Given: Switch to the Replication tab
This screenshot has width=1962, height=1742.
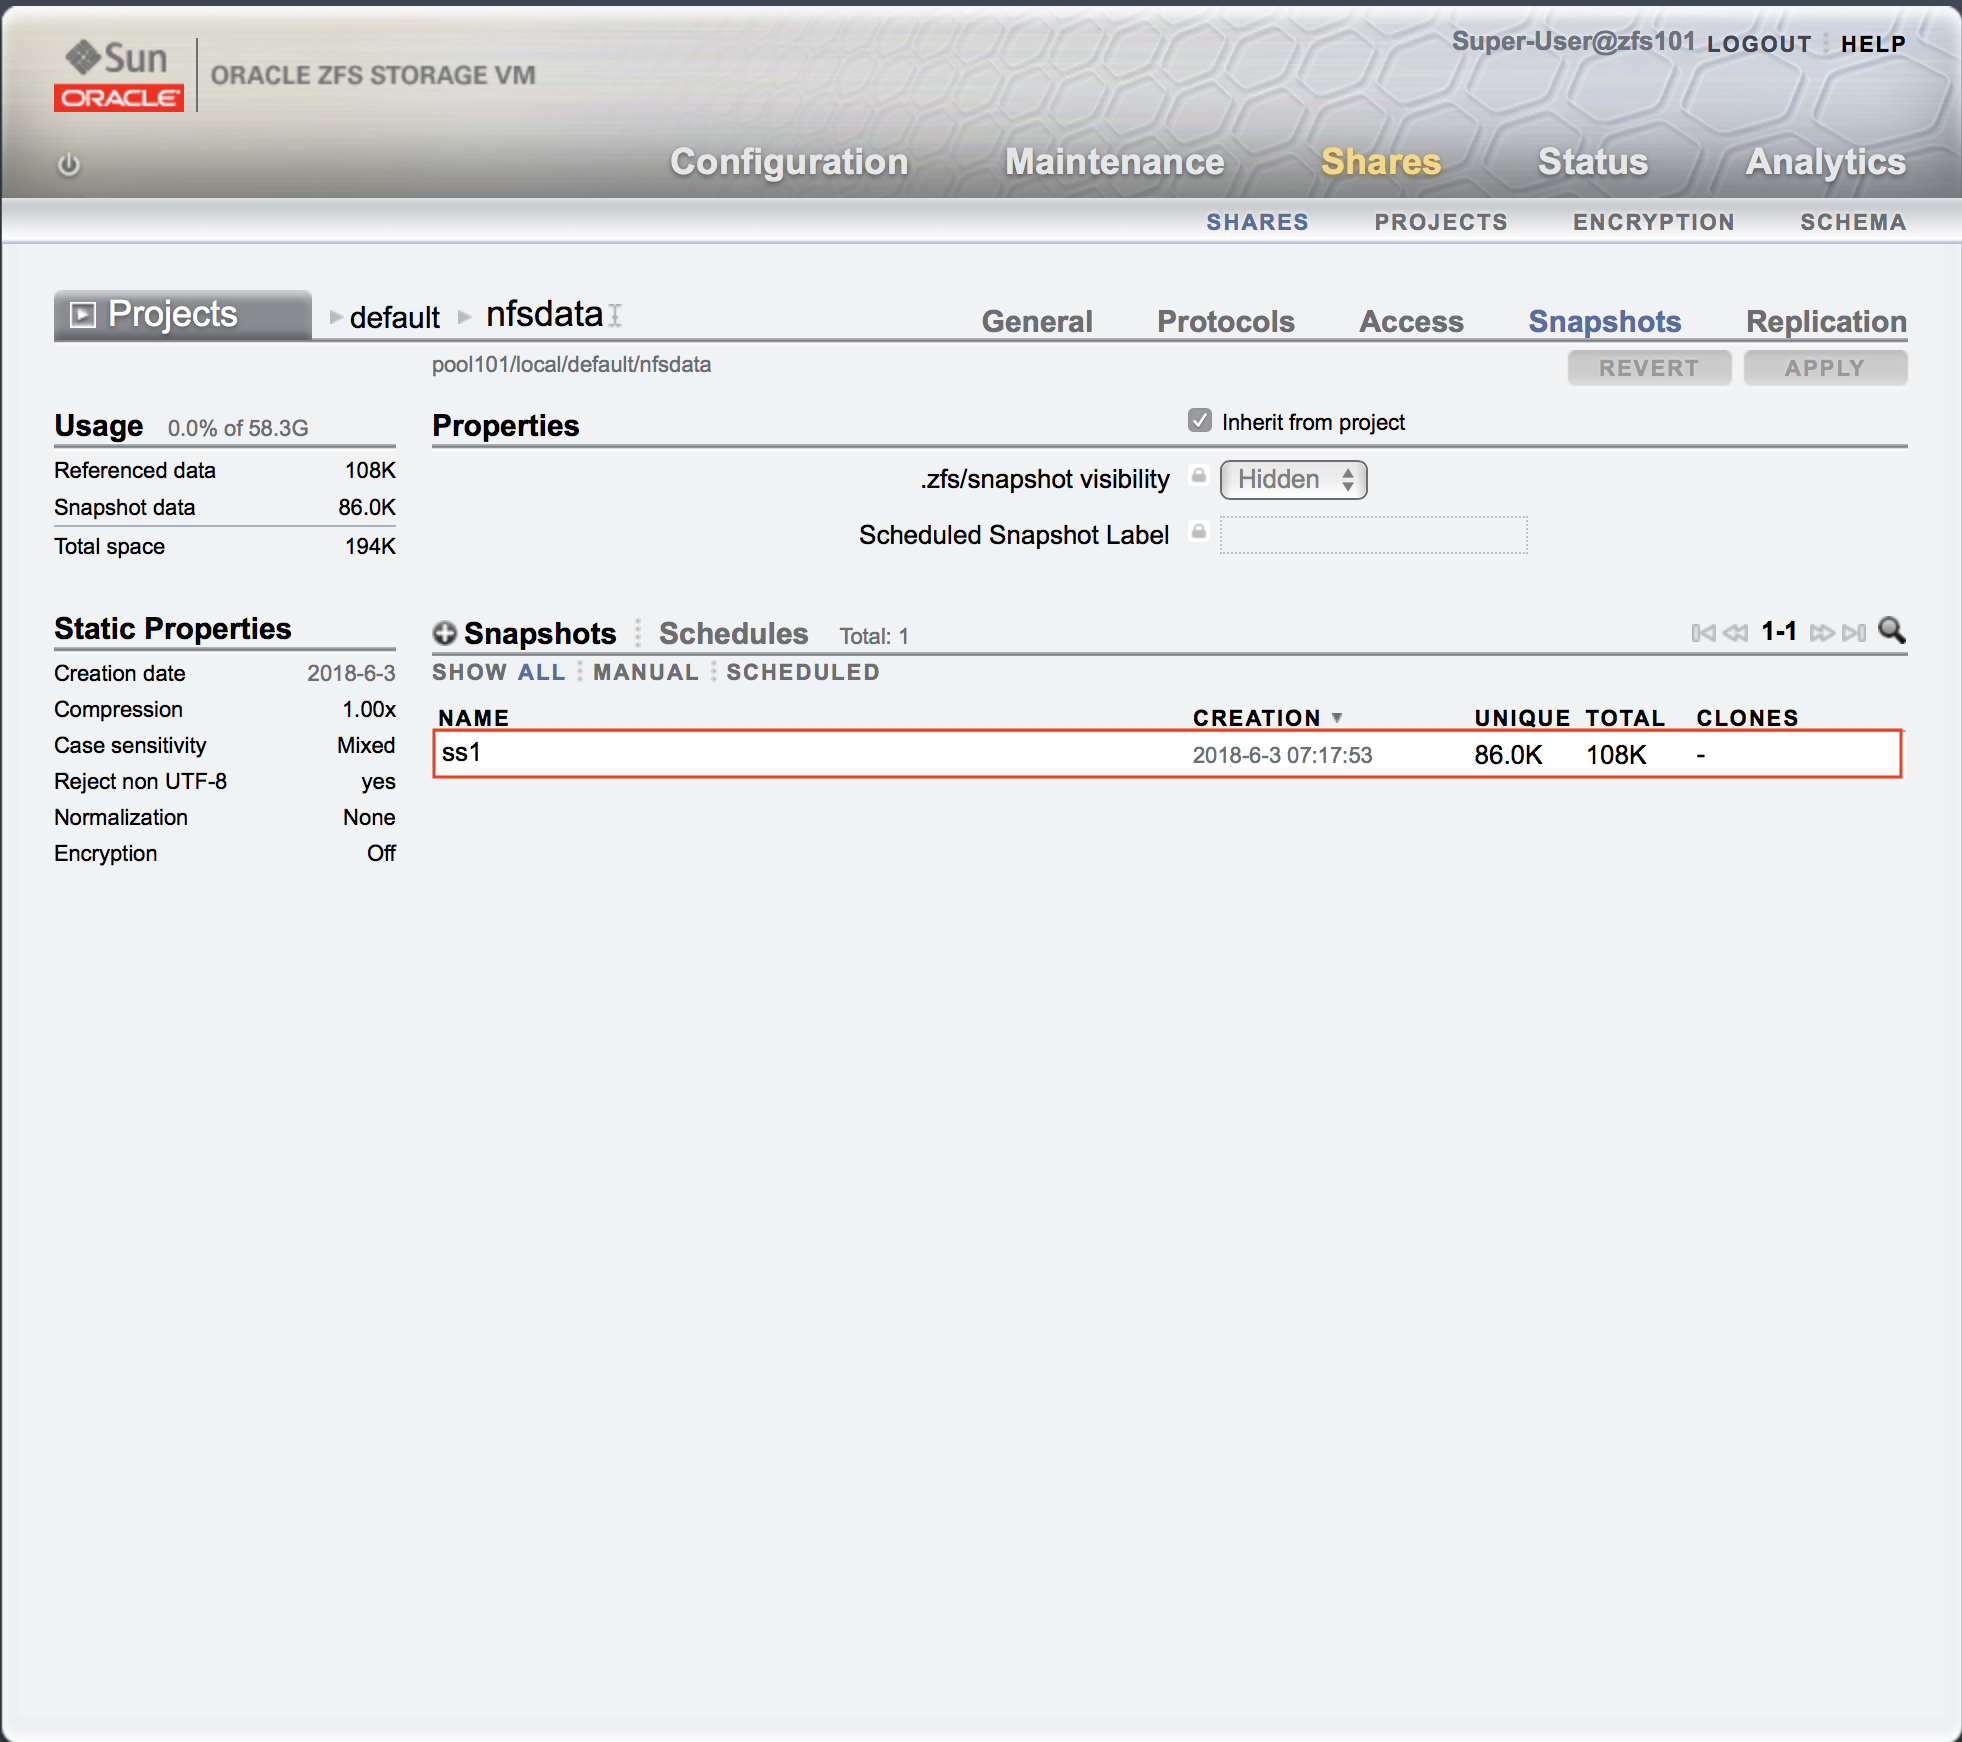Looking at the screenshot, I should [x=1826, y=321].
